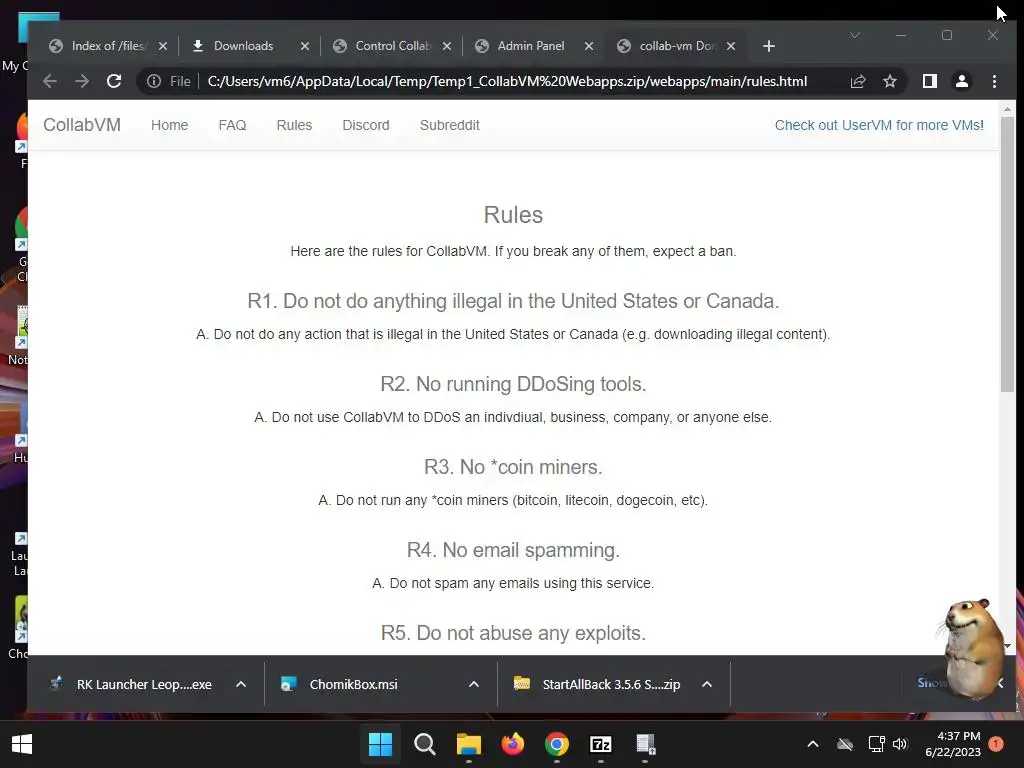Reload the page with the refresh icon
The height and width of the screenshot is (768, 1024).
(114, 81)
